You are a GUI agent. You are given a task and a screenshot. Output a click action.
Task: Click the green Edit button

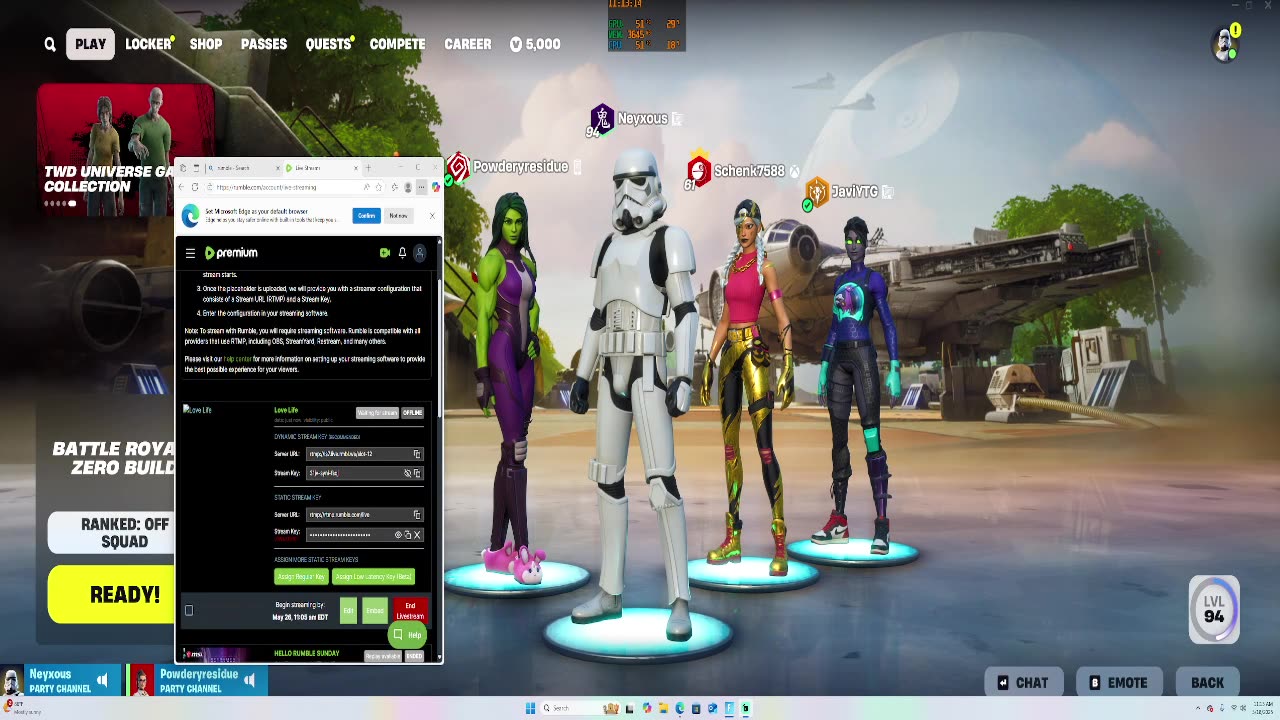point(348,611)
